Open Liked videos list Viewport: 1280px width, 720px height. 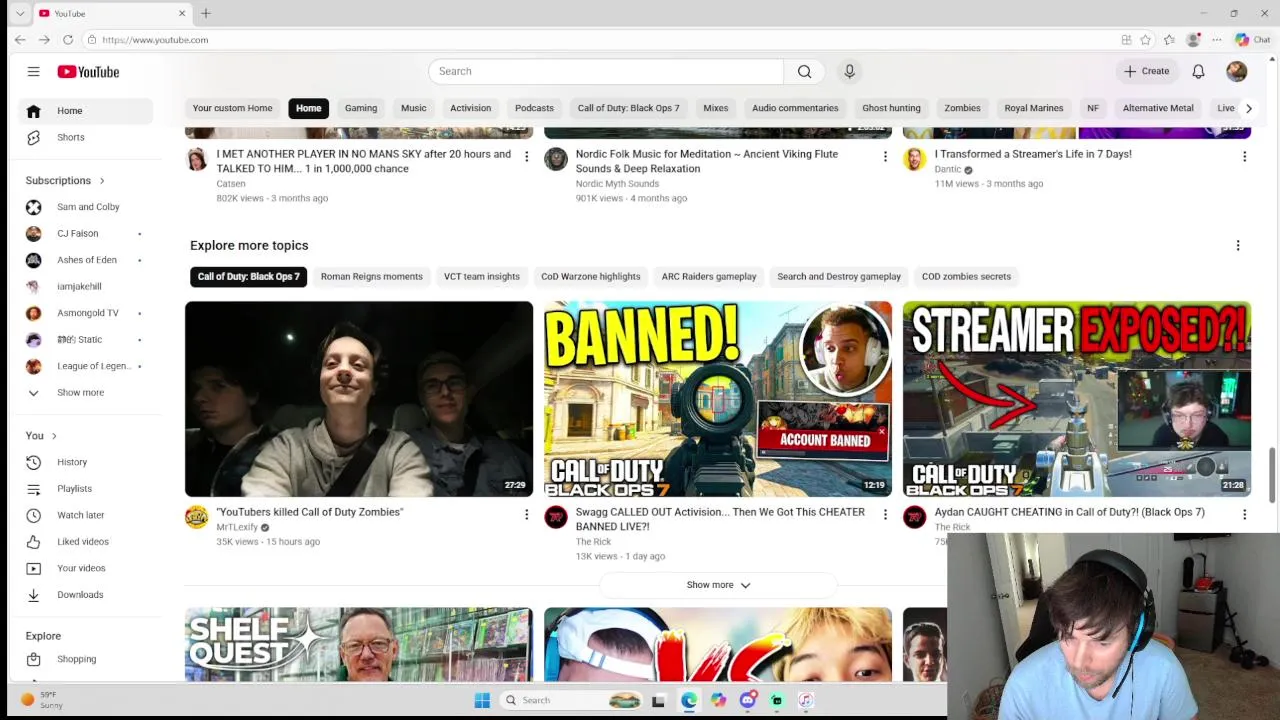coord(85,542)
